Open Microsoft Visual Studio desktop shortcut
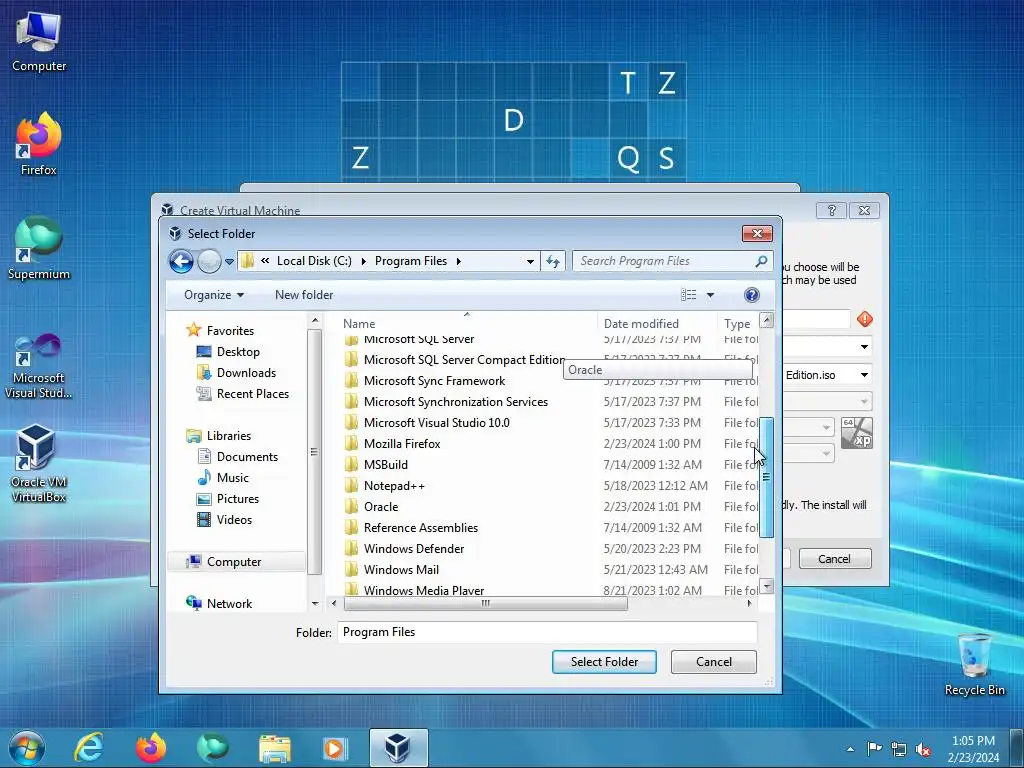 point(39,366)
